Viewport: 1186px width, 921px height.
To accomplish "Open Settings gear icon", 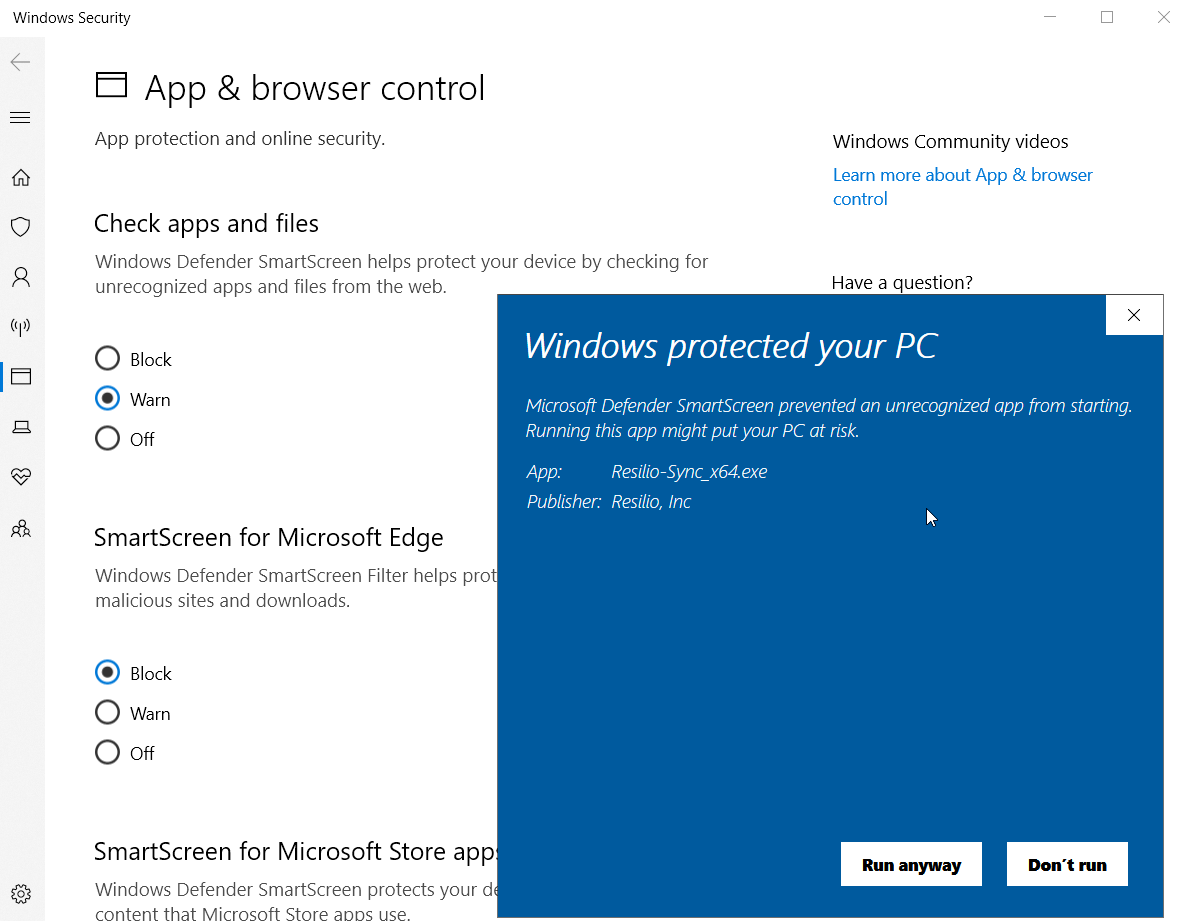I will point(21,894).
